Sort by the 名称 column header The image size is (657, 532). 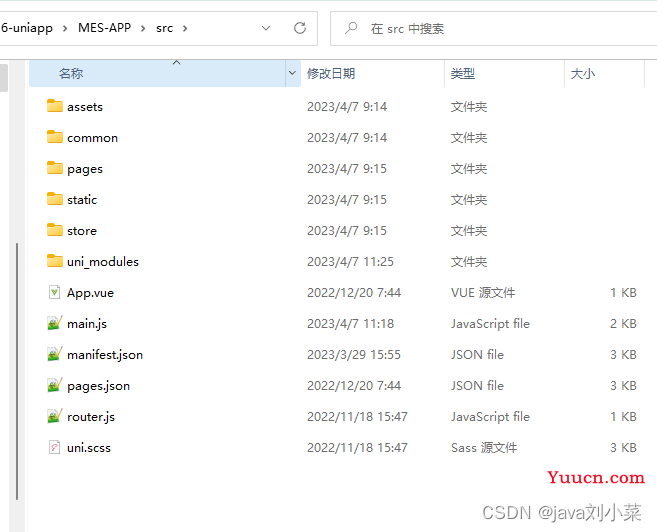point(158,73)
